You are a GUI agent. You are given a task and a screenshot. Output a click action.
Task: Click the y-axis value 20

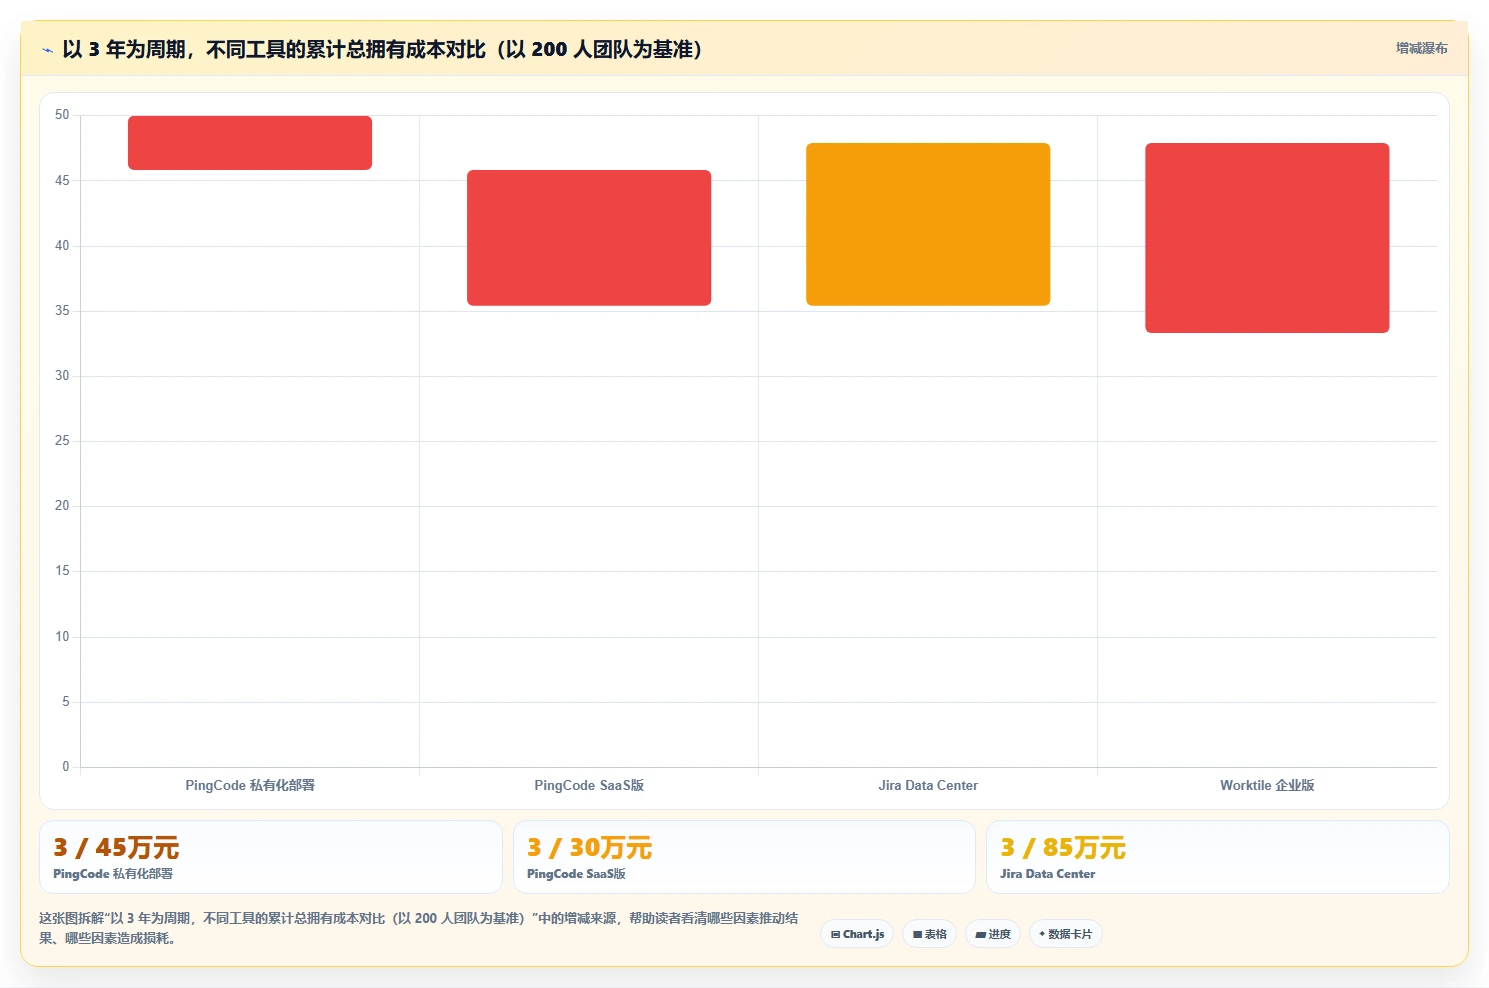(62, 506)
